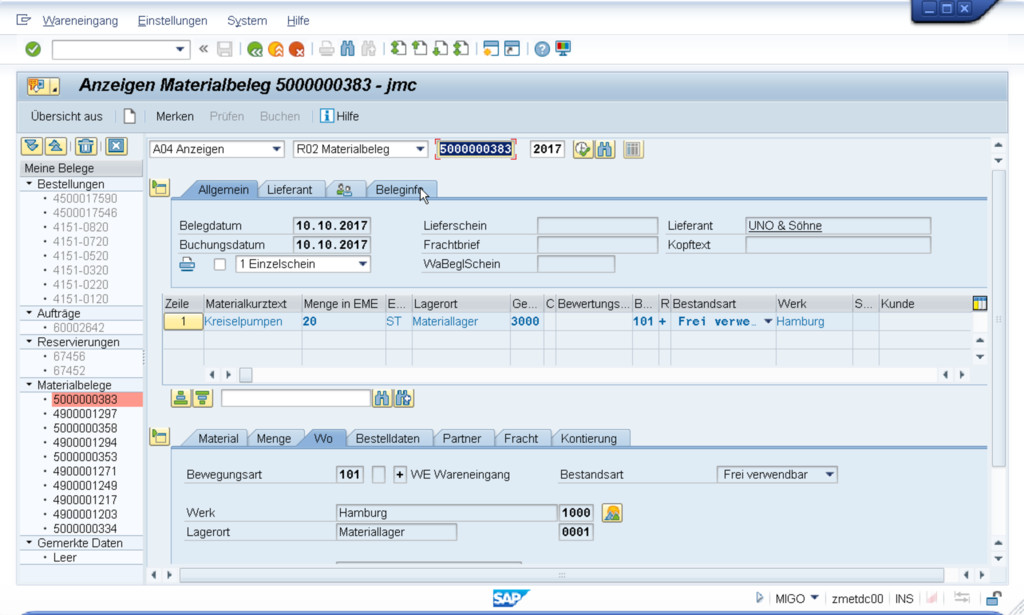
Task: Open help via the question mark icon
Action: [542, 49]
